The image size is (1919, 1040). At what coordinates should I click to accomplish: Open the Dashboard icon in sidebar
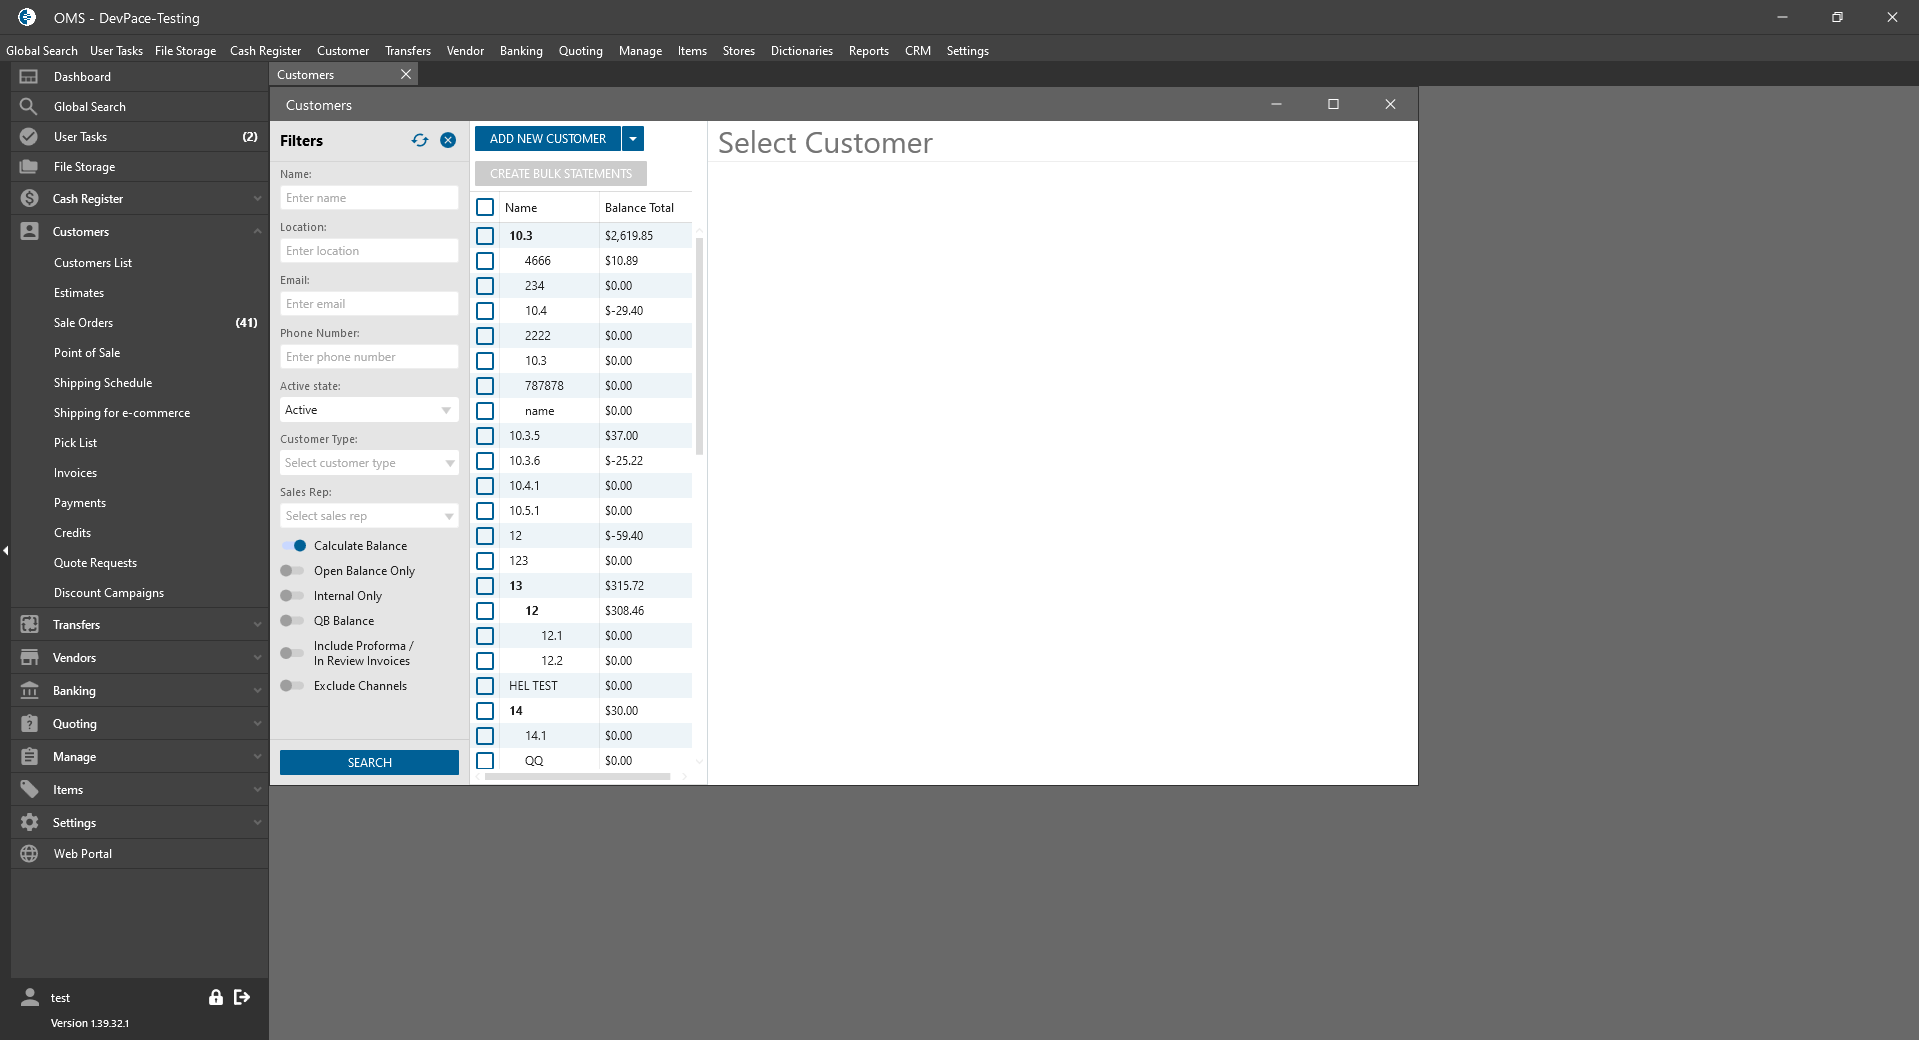tap(29, 77)
